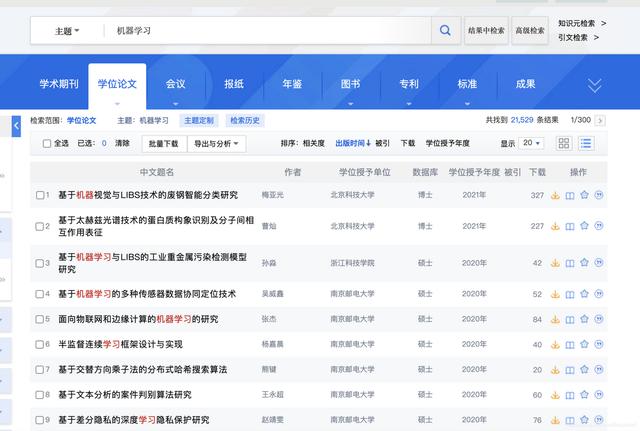Download thesis in row 4
This screenshot has height=431, width=640.
[x=555, y=294]
